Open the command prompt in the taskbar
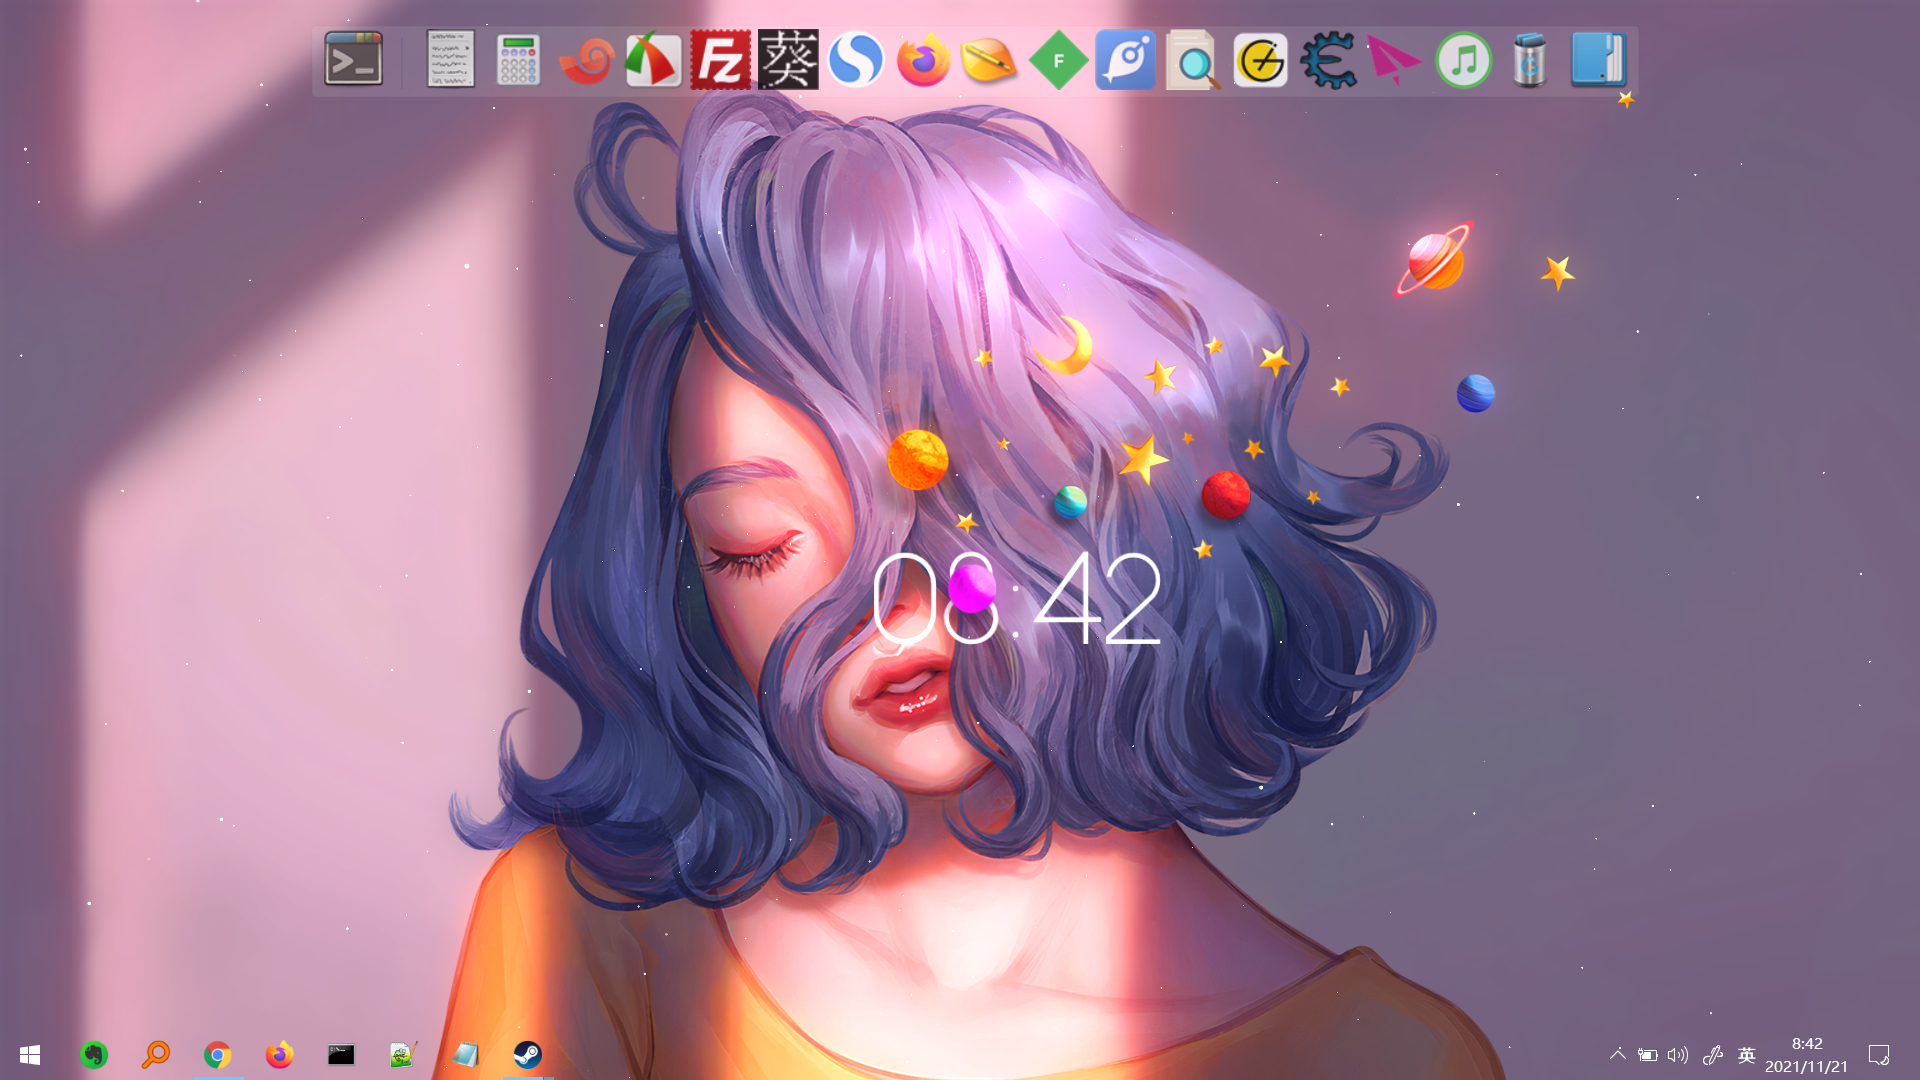 point(341,1055)
